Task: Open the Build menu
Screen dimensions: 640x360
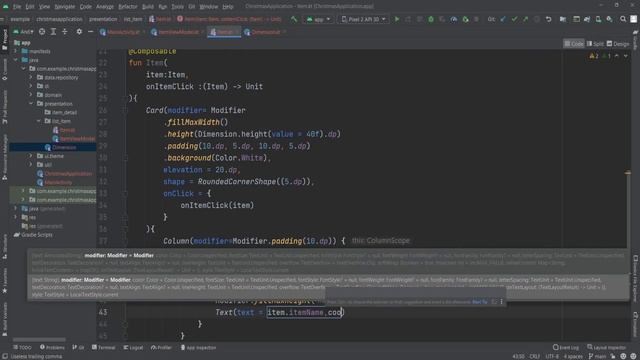Action: (x=148, y=7)
